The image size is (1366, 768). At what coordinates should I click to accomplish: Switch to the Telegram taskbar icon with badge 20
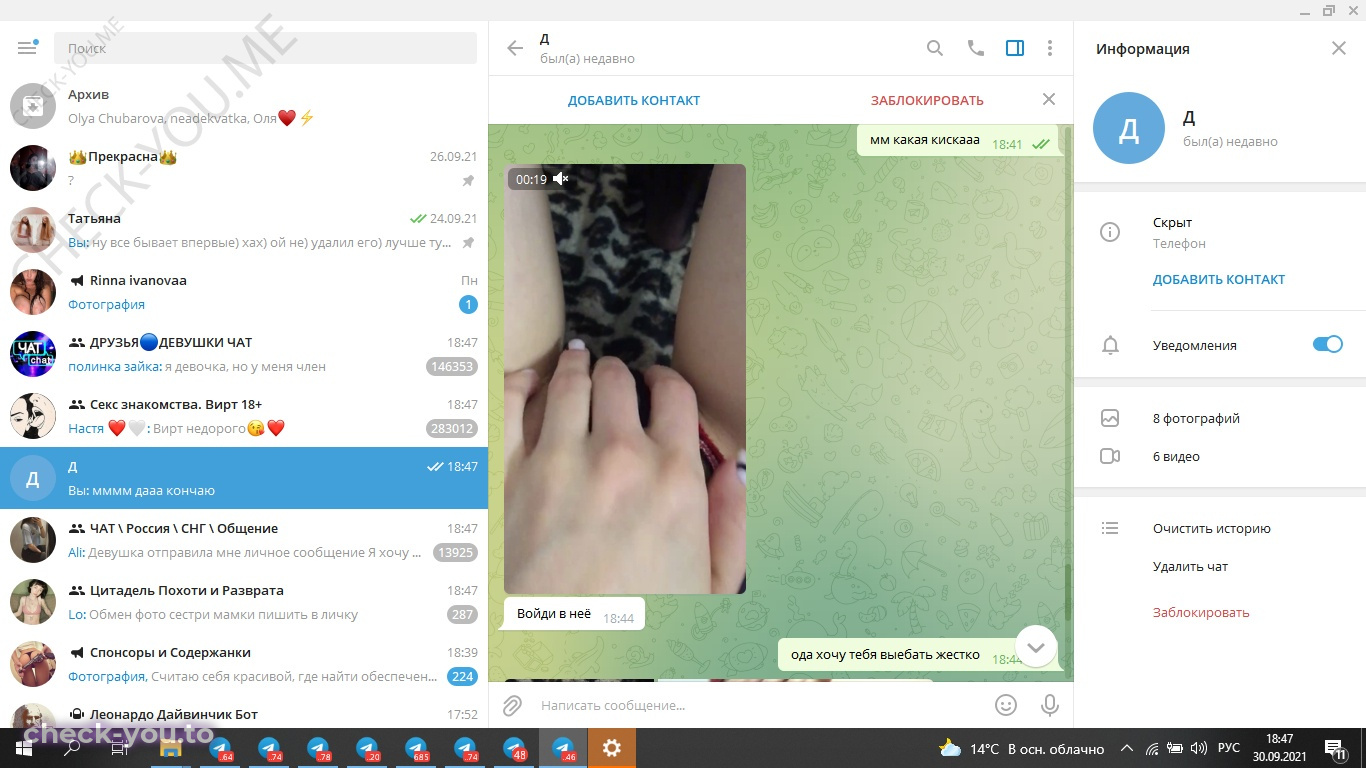pos(367,748)
